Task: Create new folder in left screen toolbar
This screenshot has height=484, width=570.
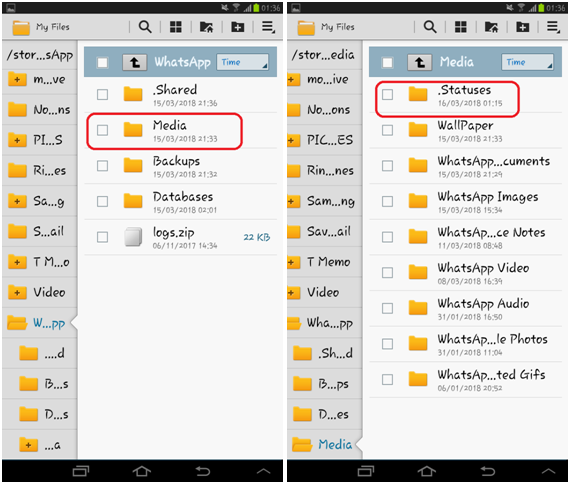Action: tap(238, 27)
